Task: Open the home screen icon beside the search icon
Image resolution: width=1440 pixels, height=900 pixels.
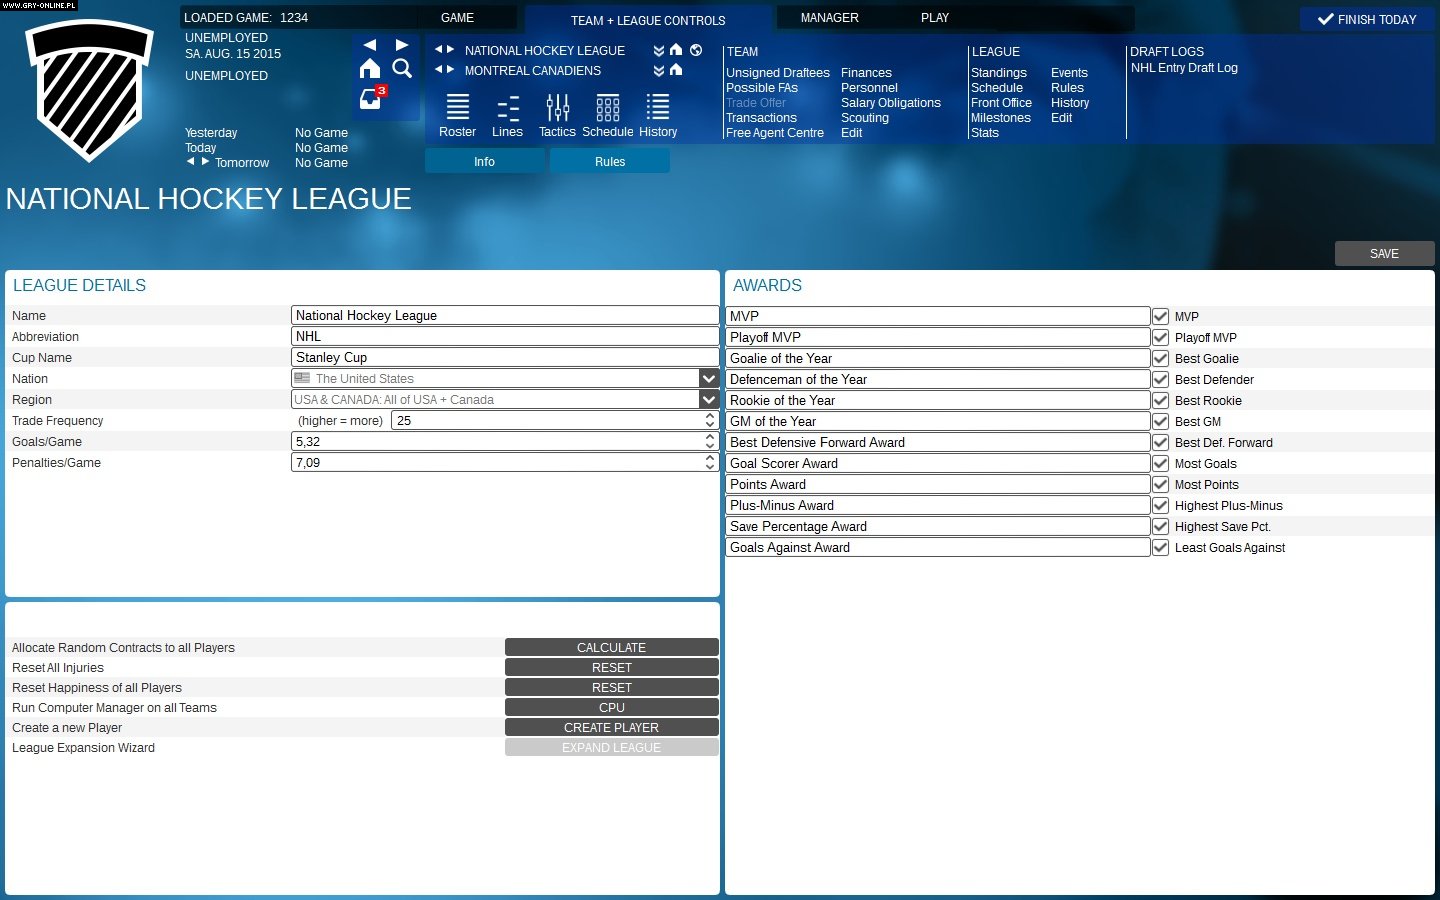Action: 370,68
